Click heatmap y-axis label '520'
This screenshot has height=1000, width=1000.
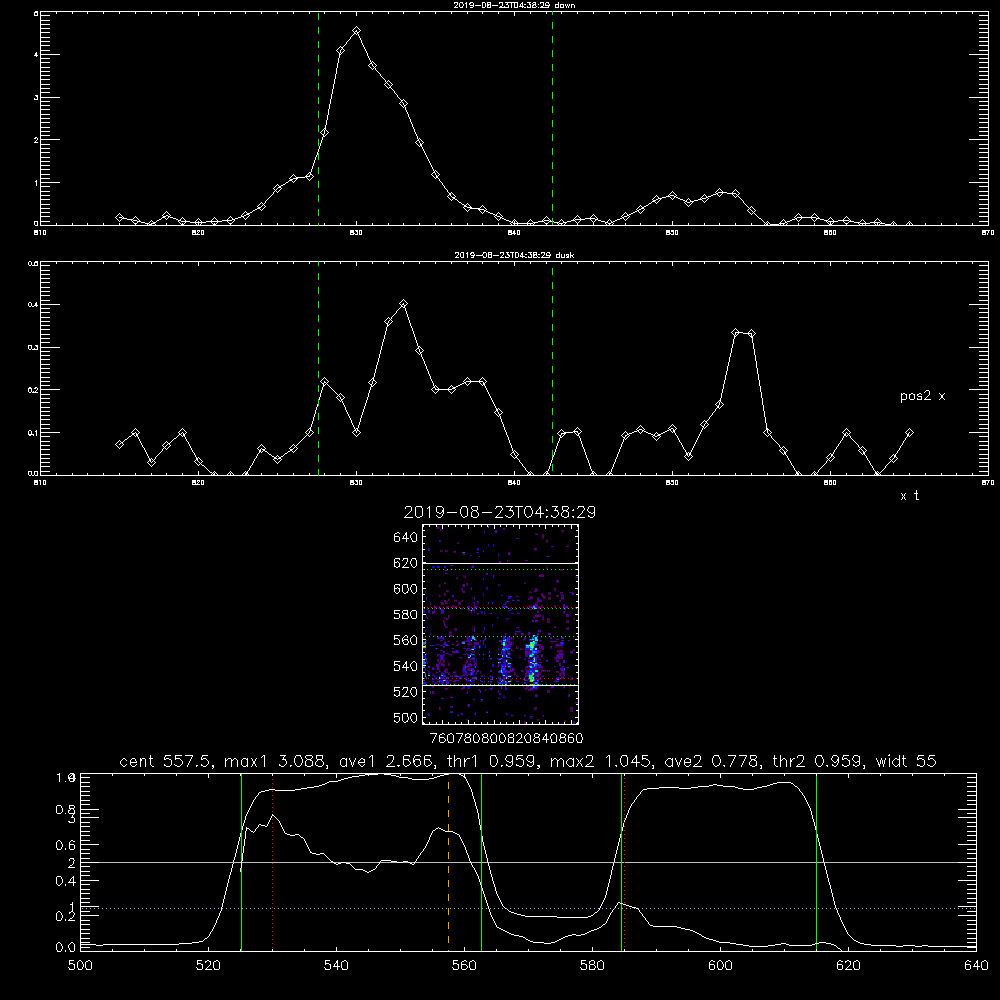[x=405, y=692]
